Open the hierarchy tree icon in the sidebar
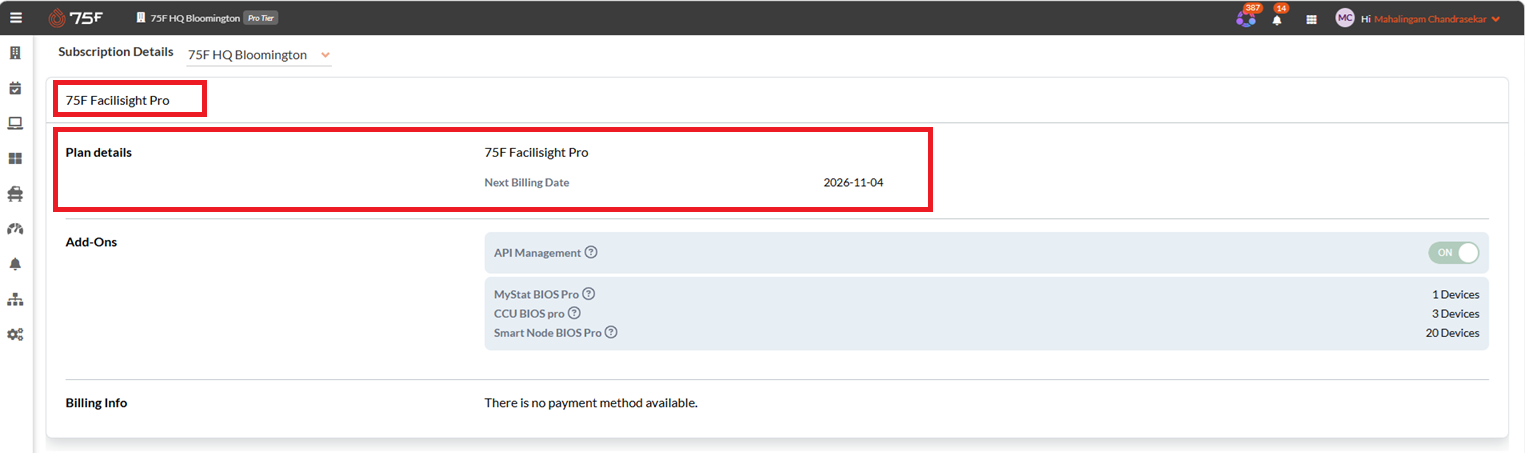Image resolution: width=1526 pixels, height=453 pixels. [15, 299]
